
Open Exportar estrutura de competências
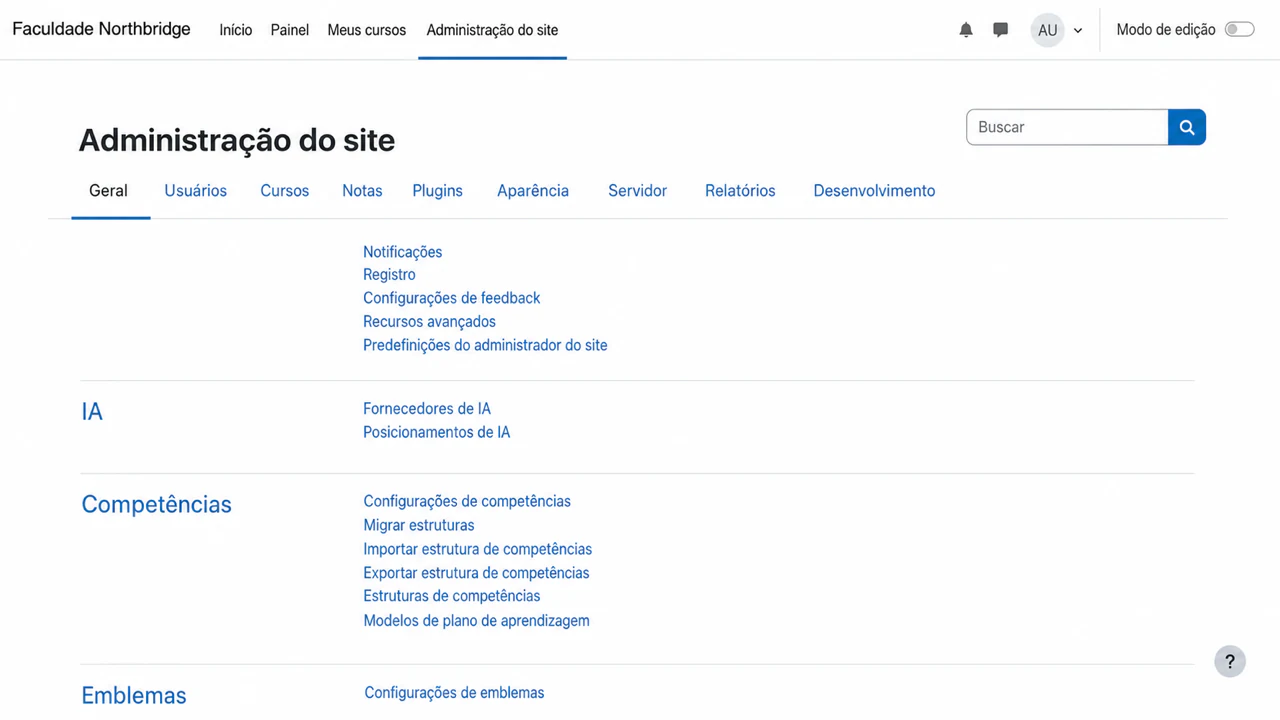[x=476, y=574]
